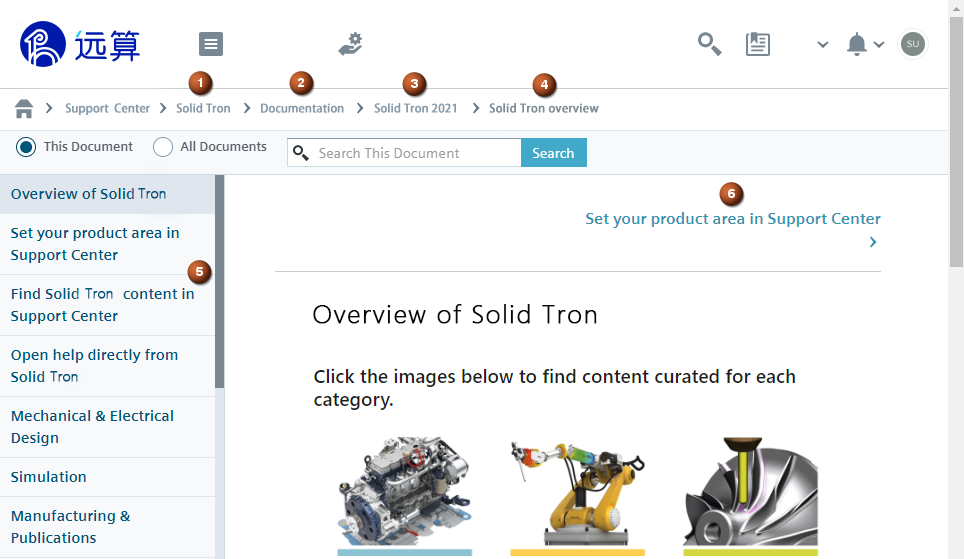
Task: Open the SU user avatar
Action: [x=912, y=44]
